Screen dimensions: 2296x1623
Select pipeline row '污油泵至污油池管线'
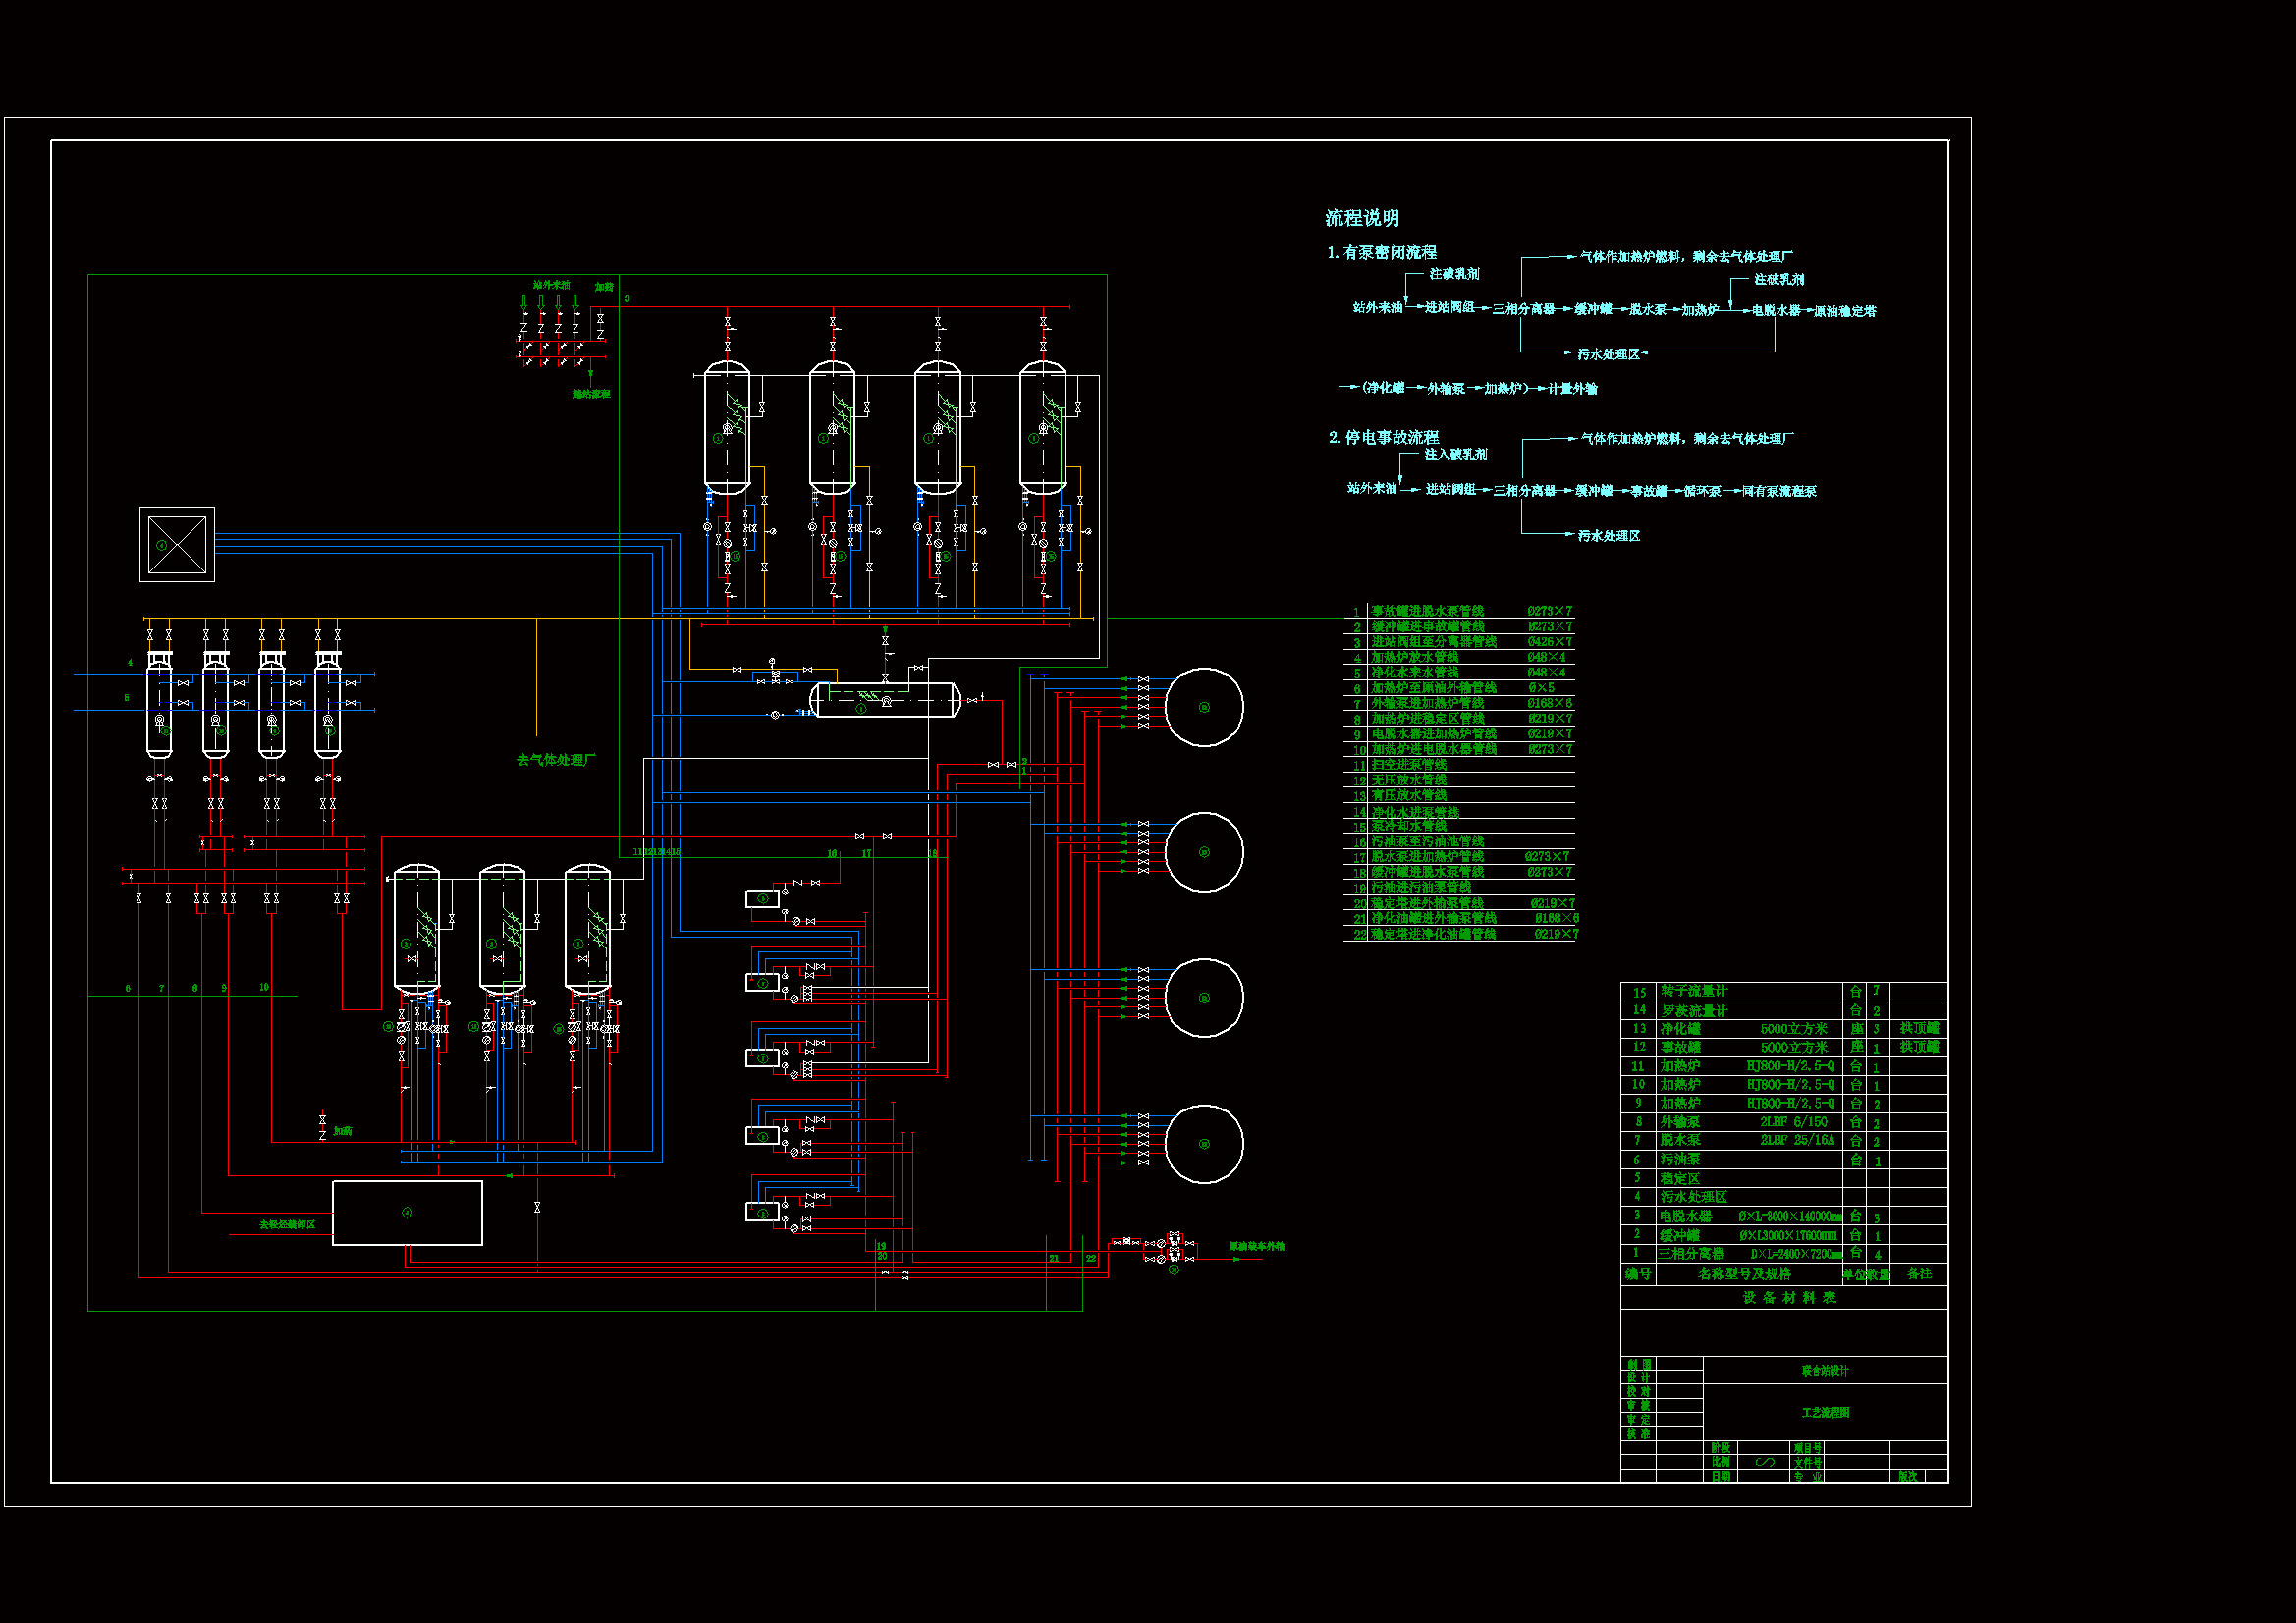pos(1459,842)
